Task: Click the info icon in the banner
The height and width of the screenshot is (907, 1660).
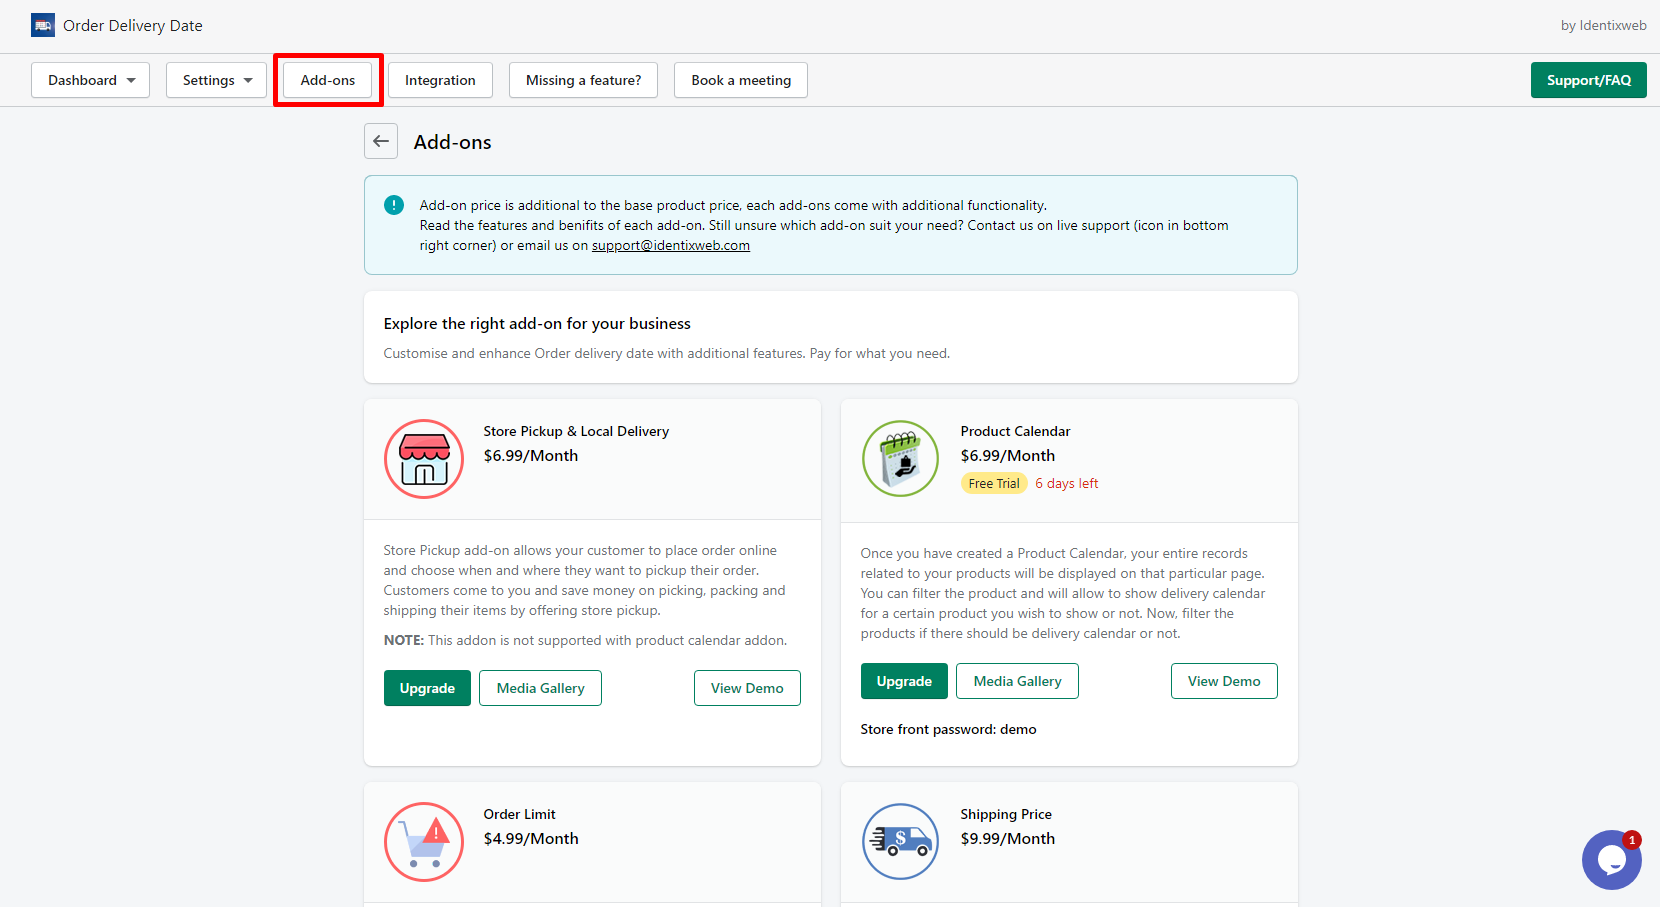Action: point(394,205)
